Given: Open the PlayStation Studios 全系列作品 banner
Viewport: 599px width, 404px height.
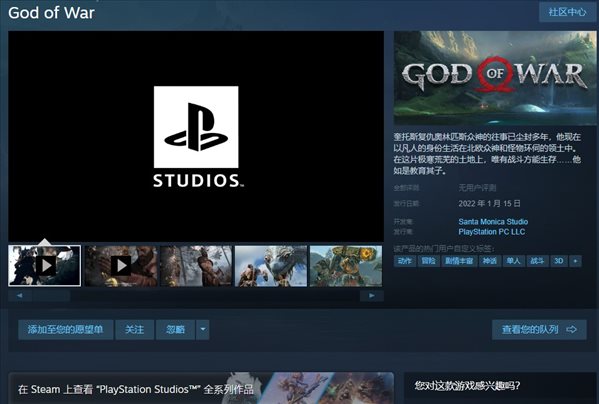Looking at the screenshot, I should [x=201, y=388].
